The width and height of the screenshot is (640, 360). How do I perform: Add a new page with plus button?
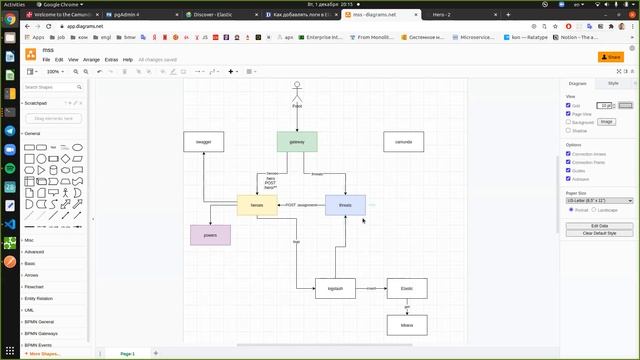coord(156,353)
